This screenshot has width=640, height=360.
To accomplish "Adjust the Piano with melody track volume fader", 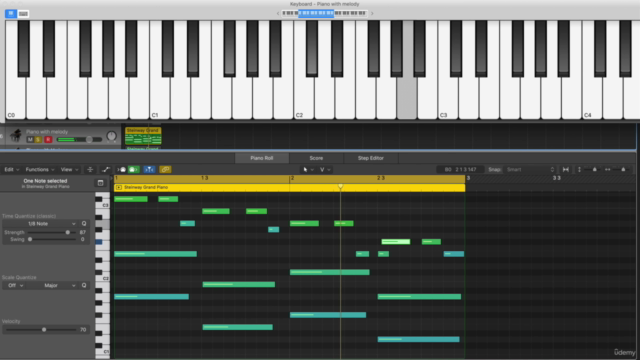I will pyautogui.click(x=80, y=140).
